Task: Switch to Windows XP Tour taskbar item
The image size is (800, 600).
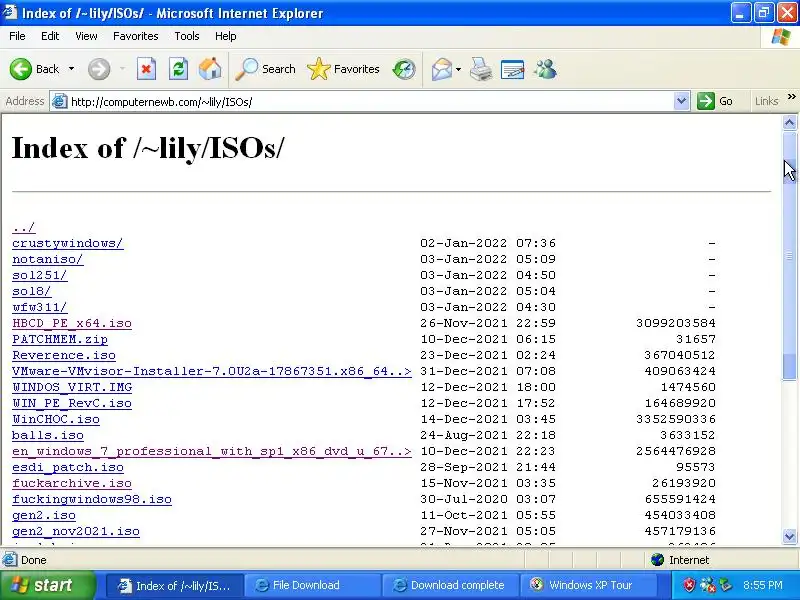Action: coord(587,586)
